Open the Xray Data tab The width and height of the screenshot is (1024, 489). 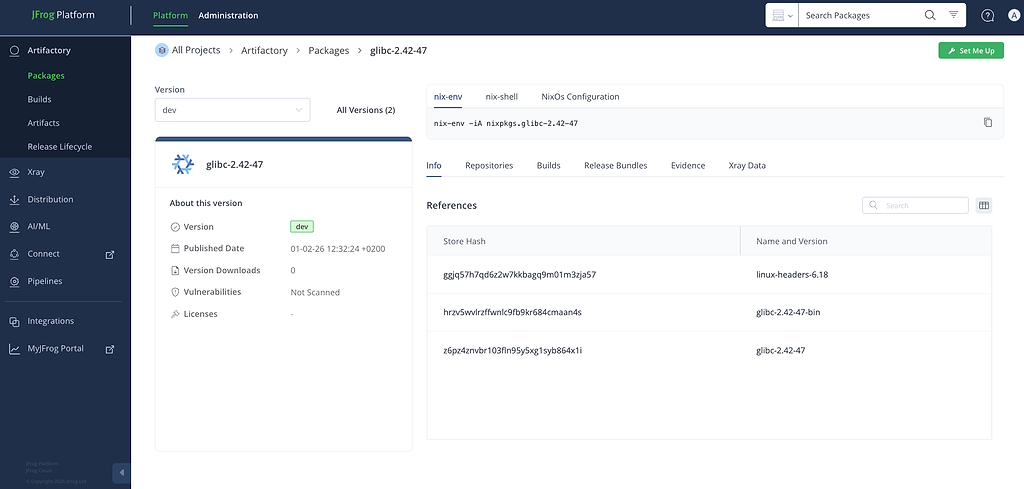tap(747, 165)
